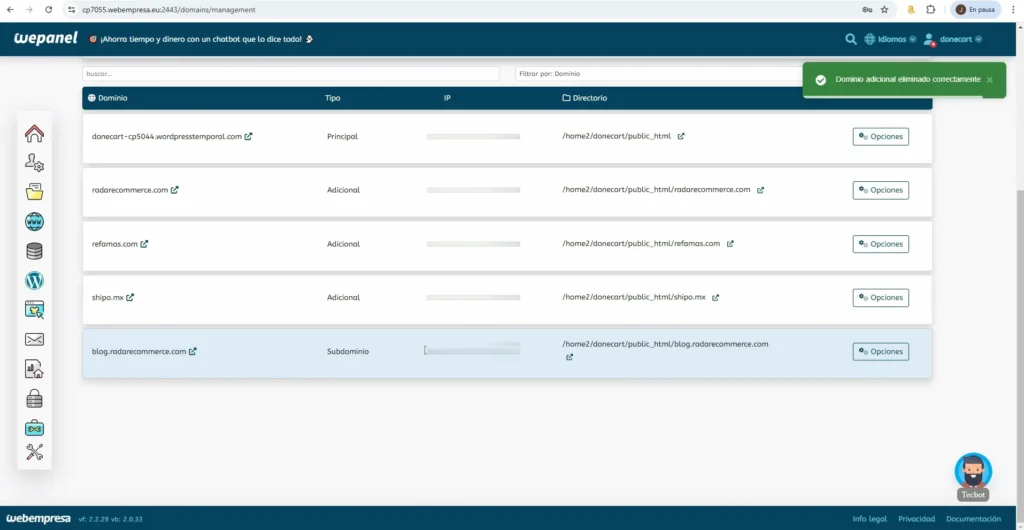Open refamas.com external link icon
The width and height of the screenshot is (1024, 530).
(144, 244)
